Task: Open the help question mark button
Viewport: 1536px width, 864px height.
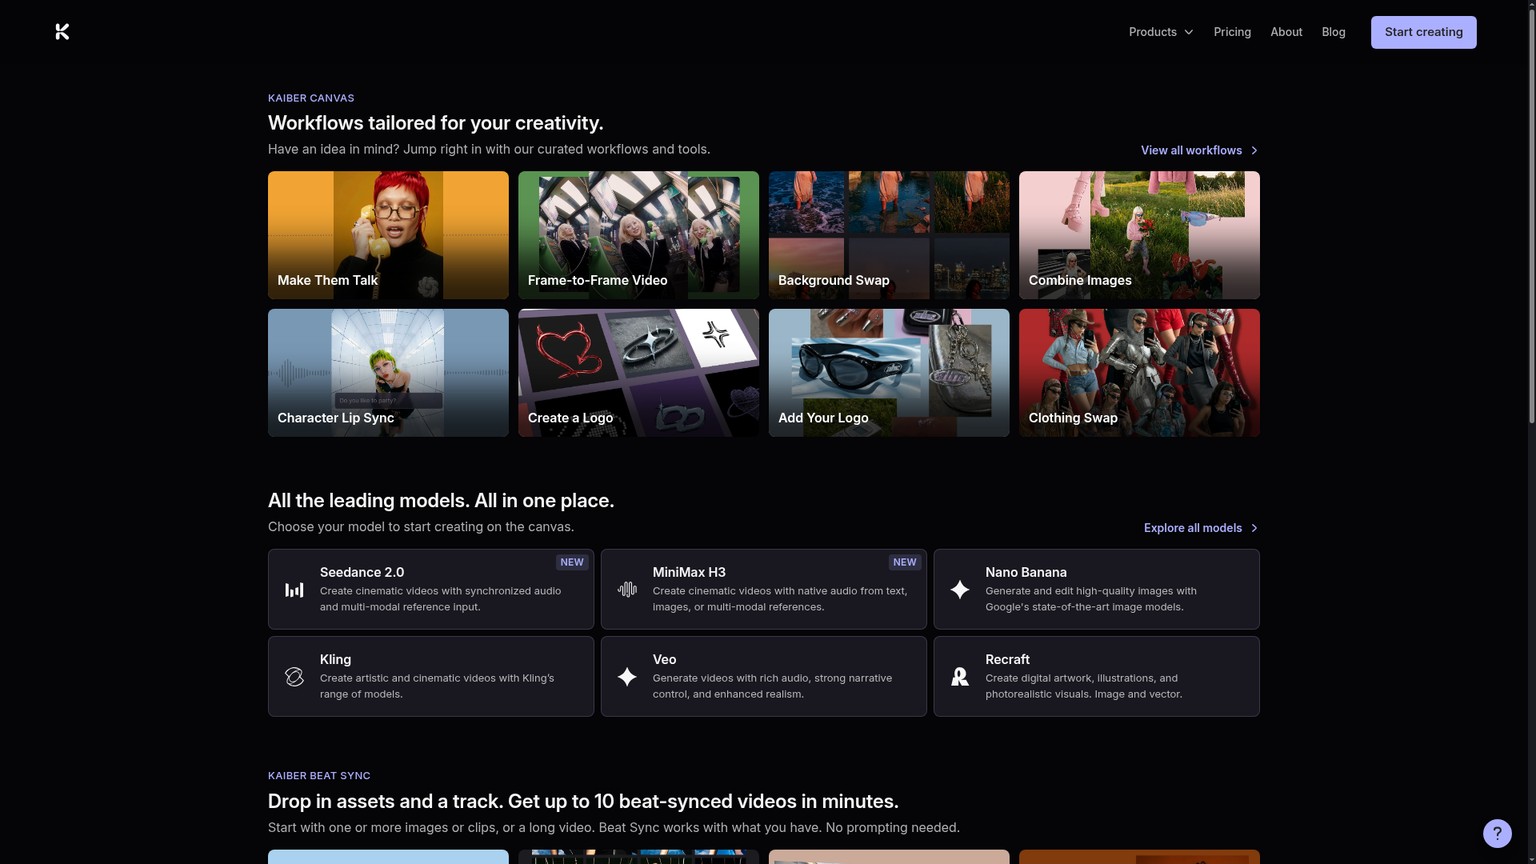Action: tap(1497, 833)
